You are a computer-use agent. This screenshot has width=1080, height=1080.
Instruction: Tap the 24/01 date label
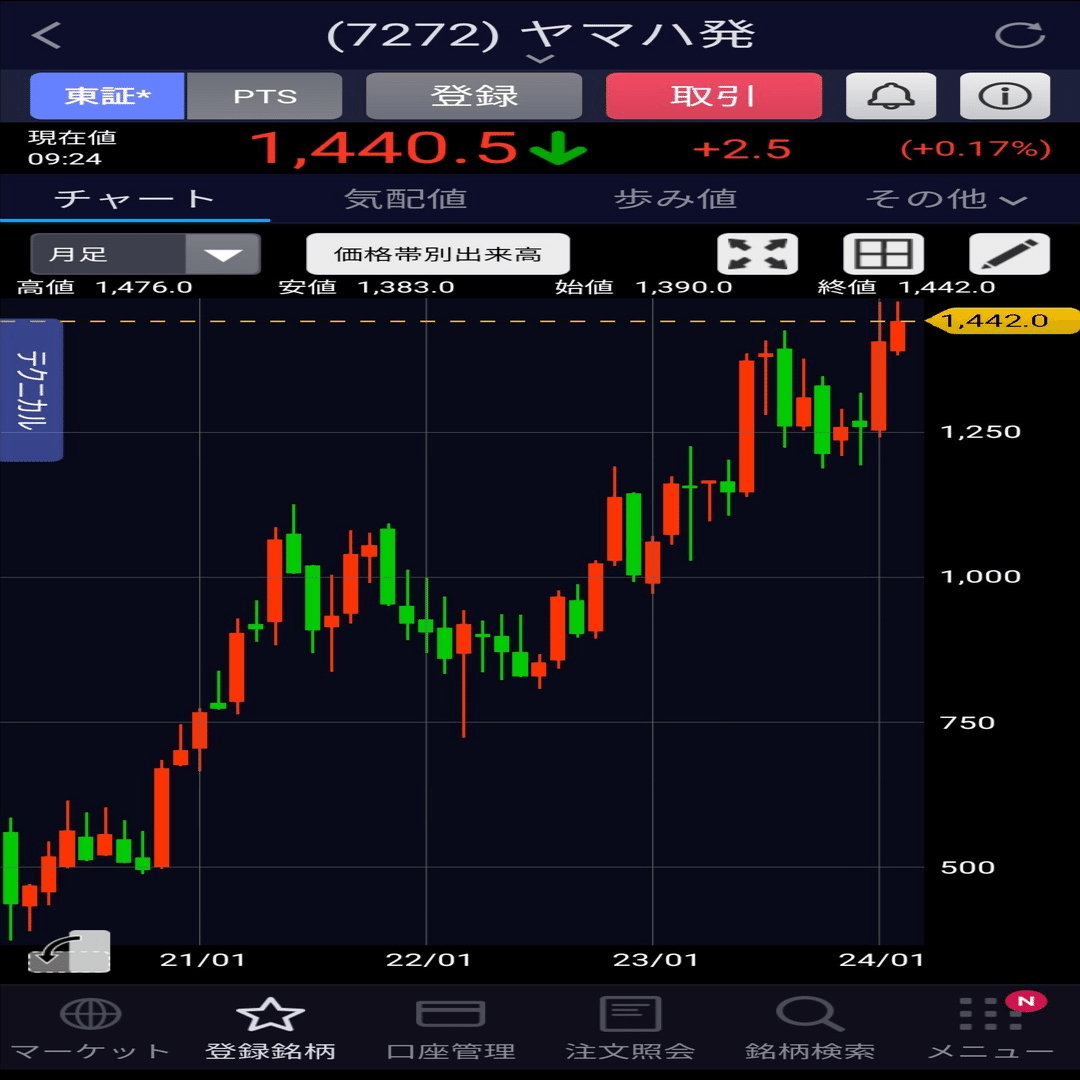point(881,959)
